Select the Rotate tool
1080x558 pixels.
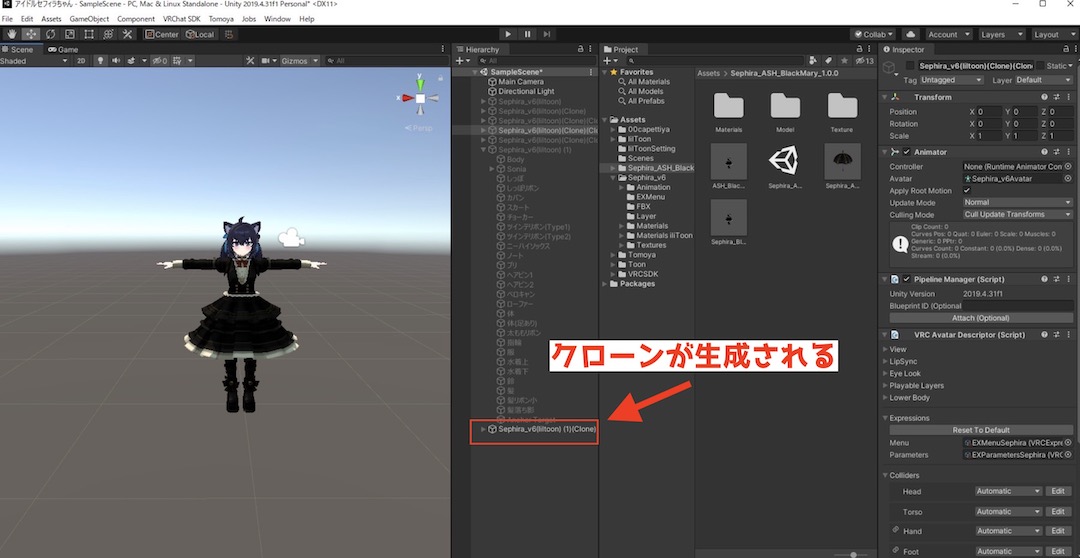coord(50,34)
